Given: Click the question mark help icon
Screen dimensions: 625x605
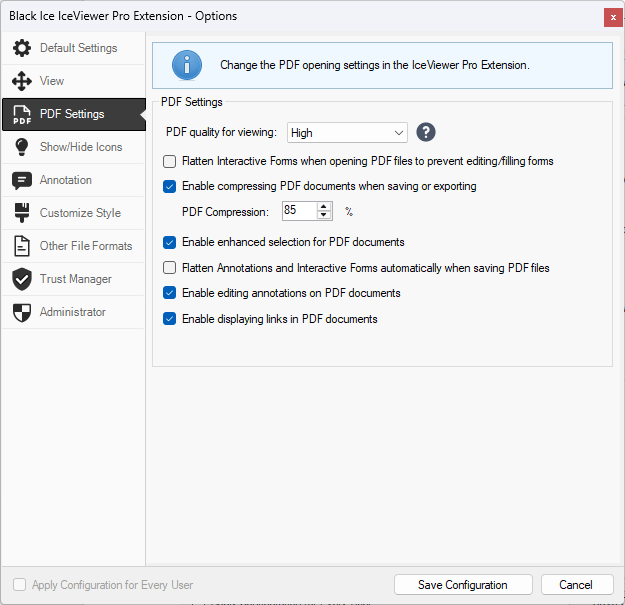Looking at the screenshot, I should 426,132.
